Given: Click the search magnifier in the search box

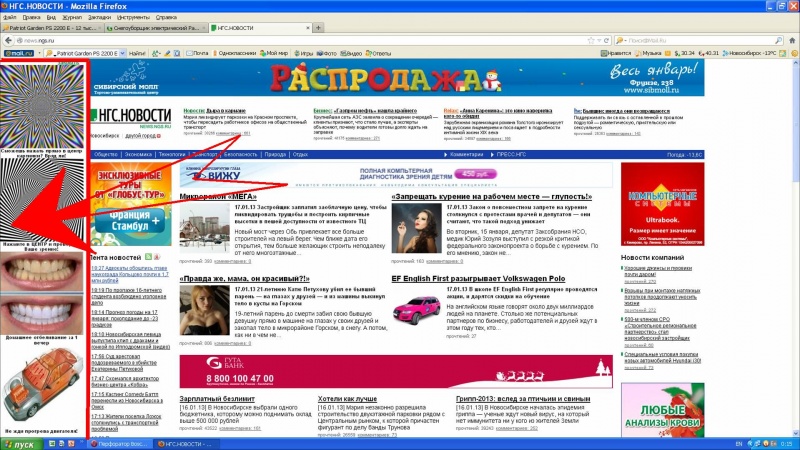Looking at the screenshot, I should tap(779, 40).
